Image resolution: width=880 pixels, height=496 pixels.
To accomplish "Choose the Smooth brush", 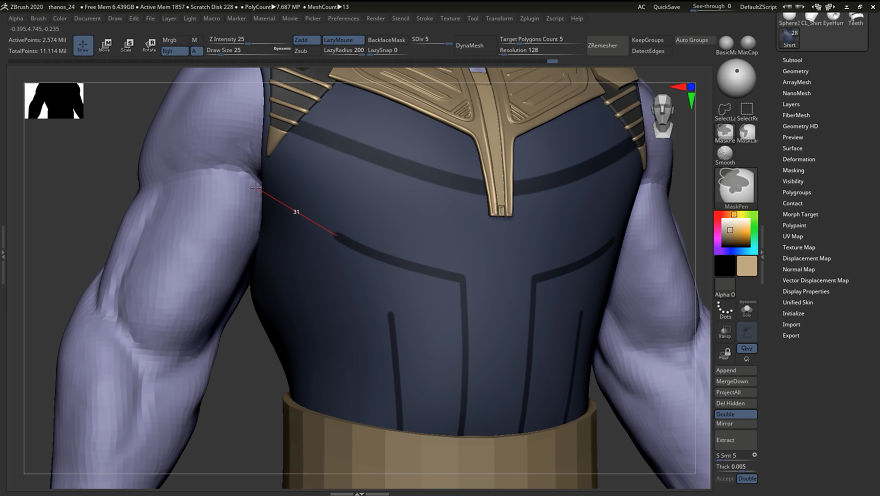I will pos(725,155).
